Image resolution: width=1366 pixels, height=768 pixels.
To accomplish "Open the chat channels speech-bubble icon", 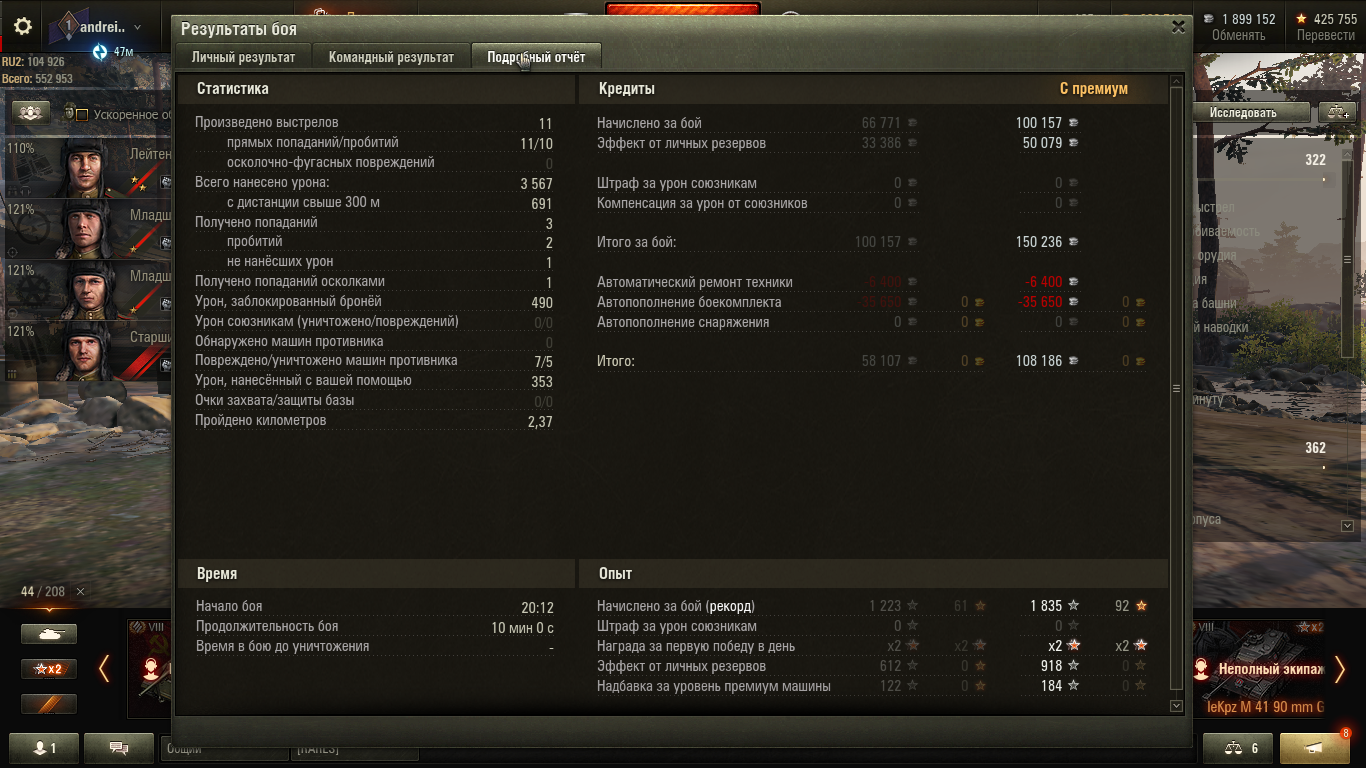I will point(119,748).
